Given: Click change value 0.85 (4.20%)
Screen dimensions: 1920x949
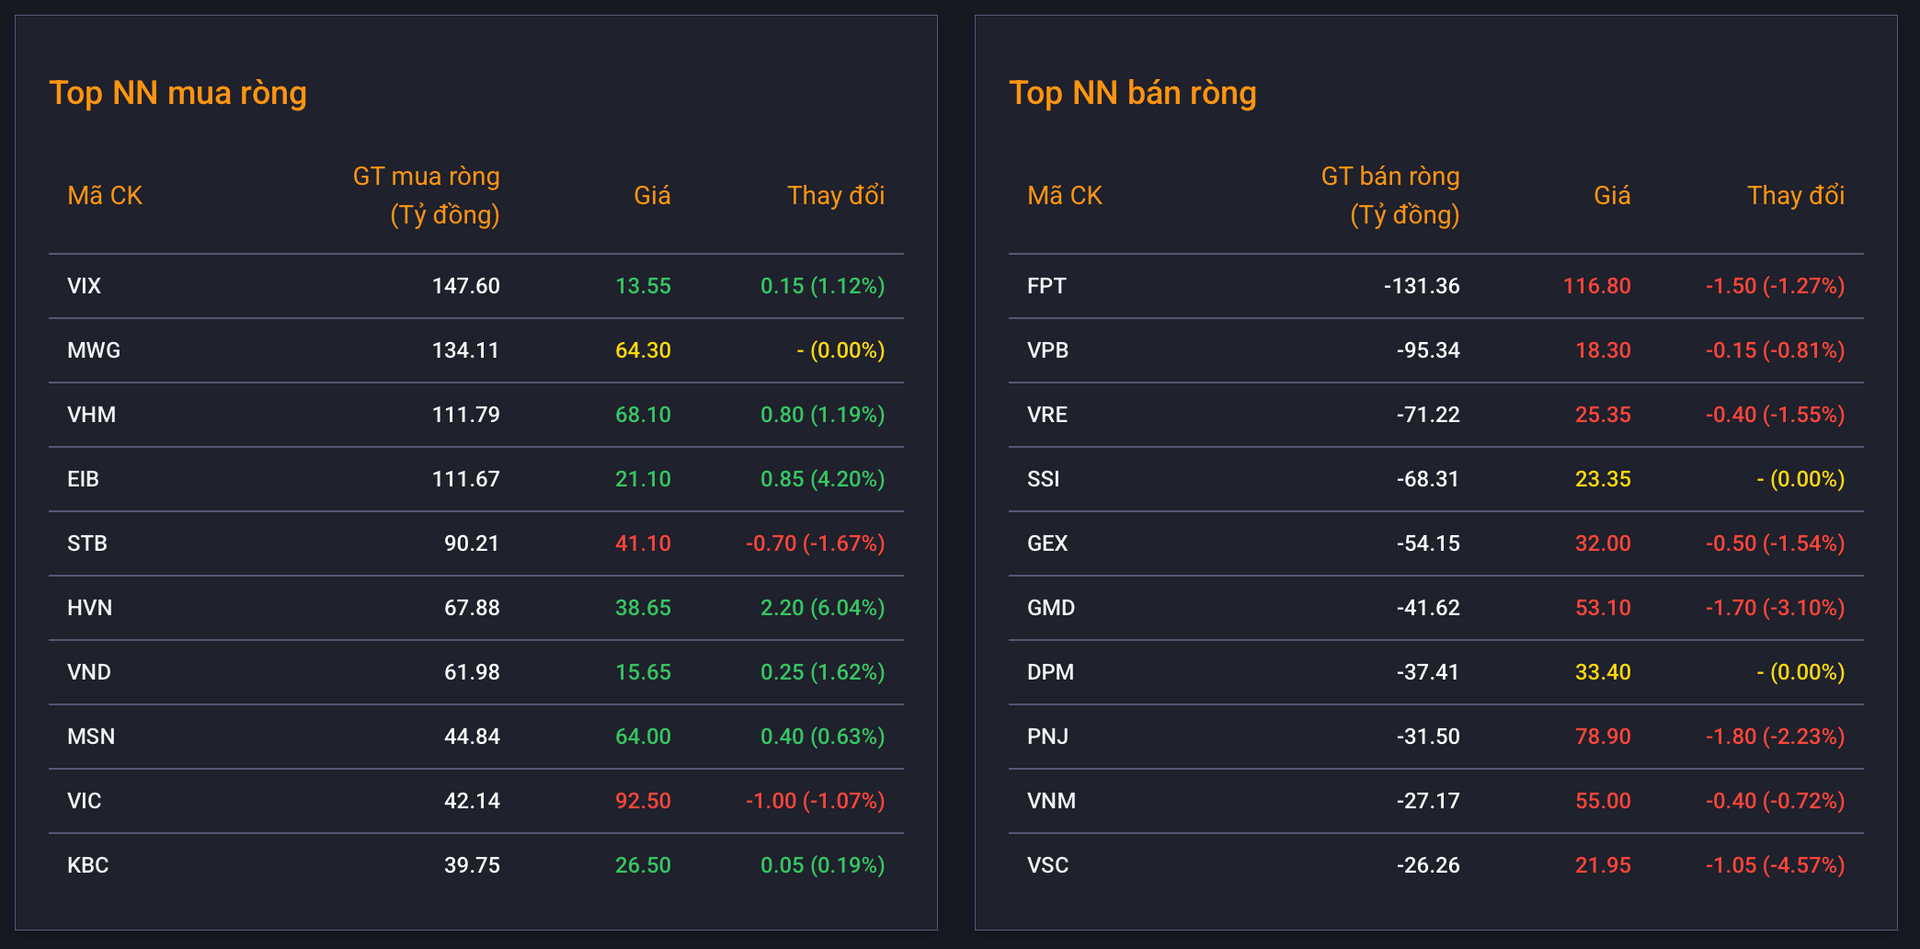Looking at the screenshot, I should coord(822,479).
